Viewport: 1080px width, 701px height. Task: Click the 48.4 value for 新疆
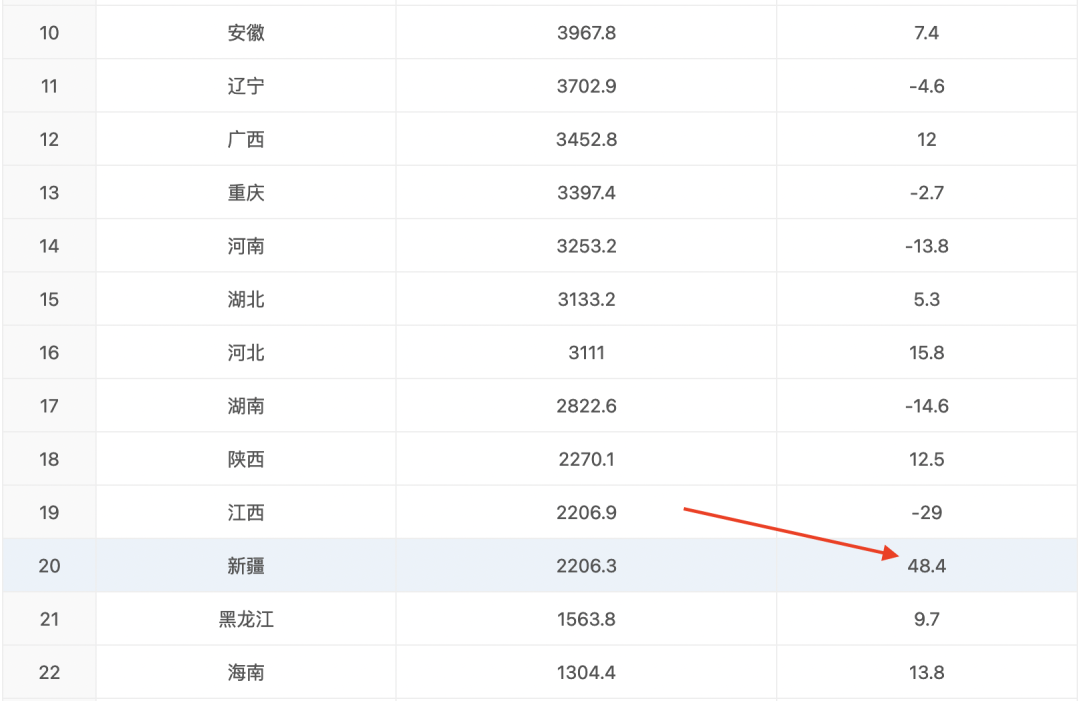(x=926, y=566)
